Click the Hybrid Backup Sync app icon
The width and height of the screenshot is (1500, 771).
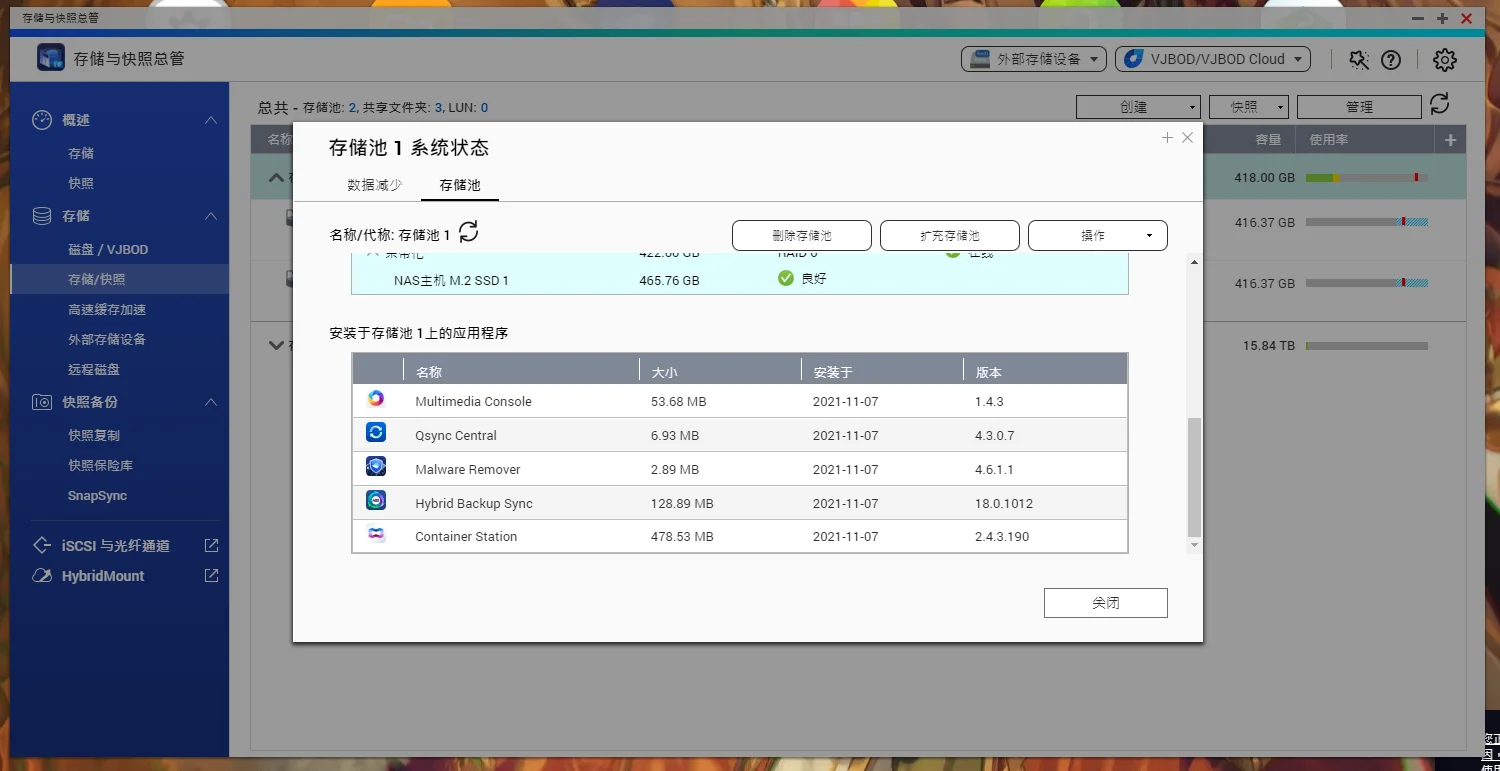[376, 501]
